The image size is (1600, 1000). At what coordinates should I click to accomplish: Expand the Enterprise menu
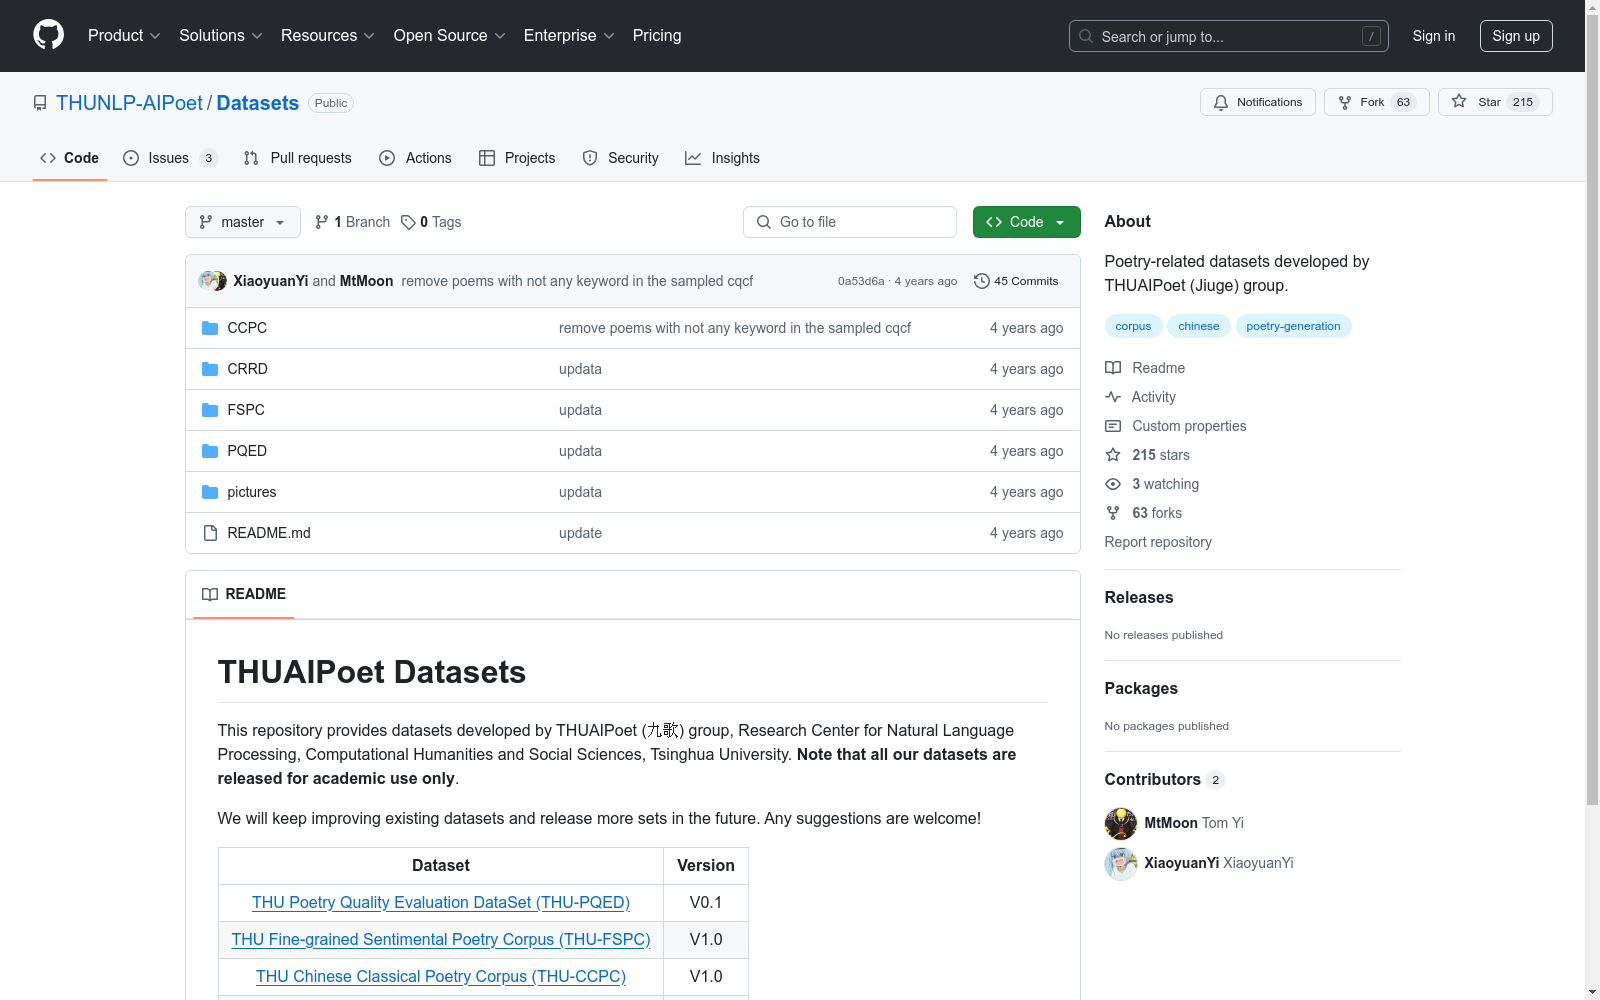click(x=568, y=35)
